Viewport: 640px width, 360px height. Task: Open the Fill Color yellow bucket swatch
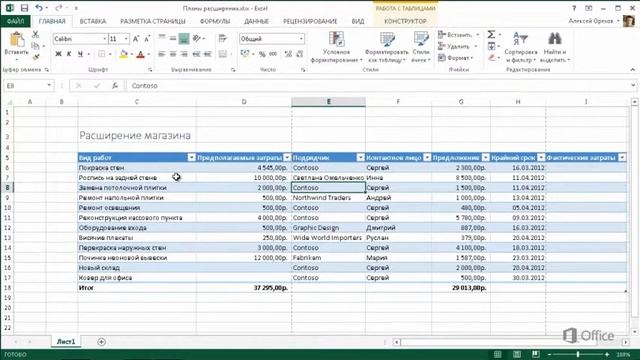[123, 54]
